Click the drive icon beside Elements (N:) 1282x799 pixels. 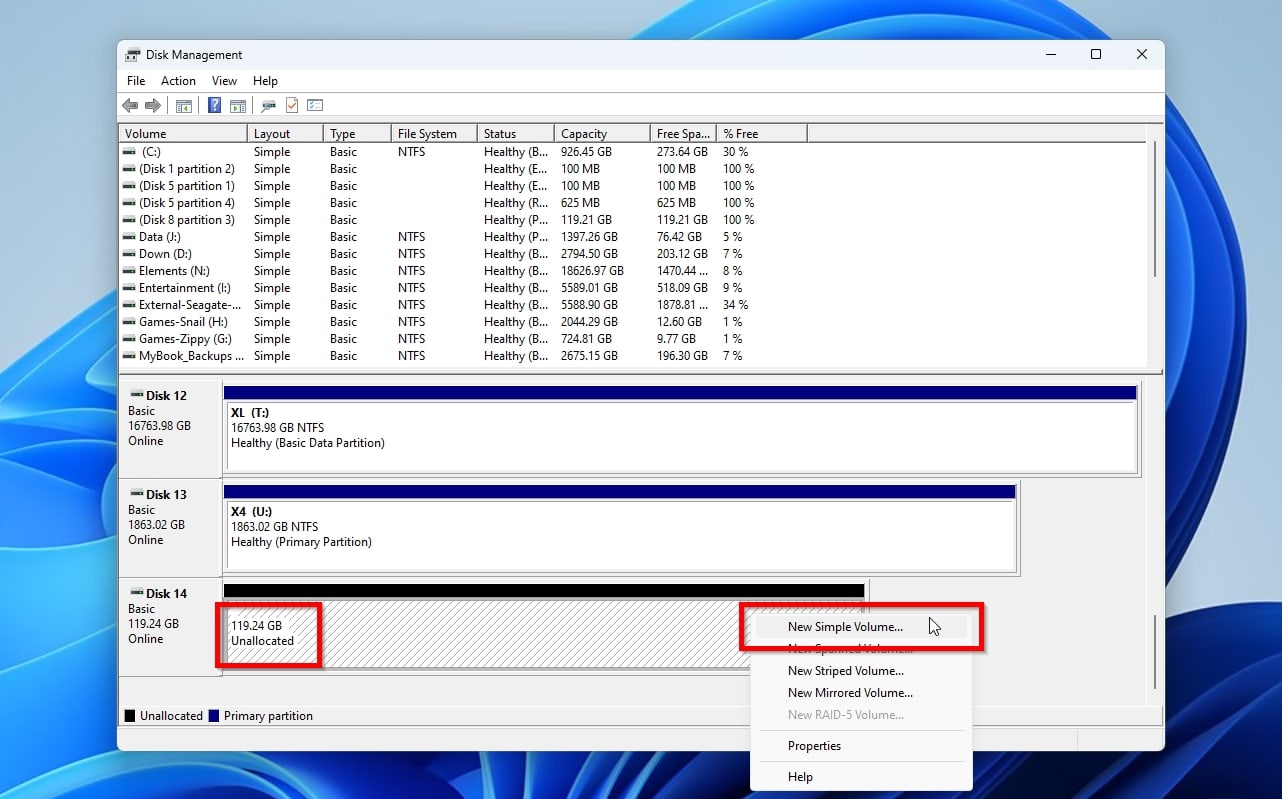(x=130, y=271)
